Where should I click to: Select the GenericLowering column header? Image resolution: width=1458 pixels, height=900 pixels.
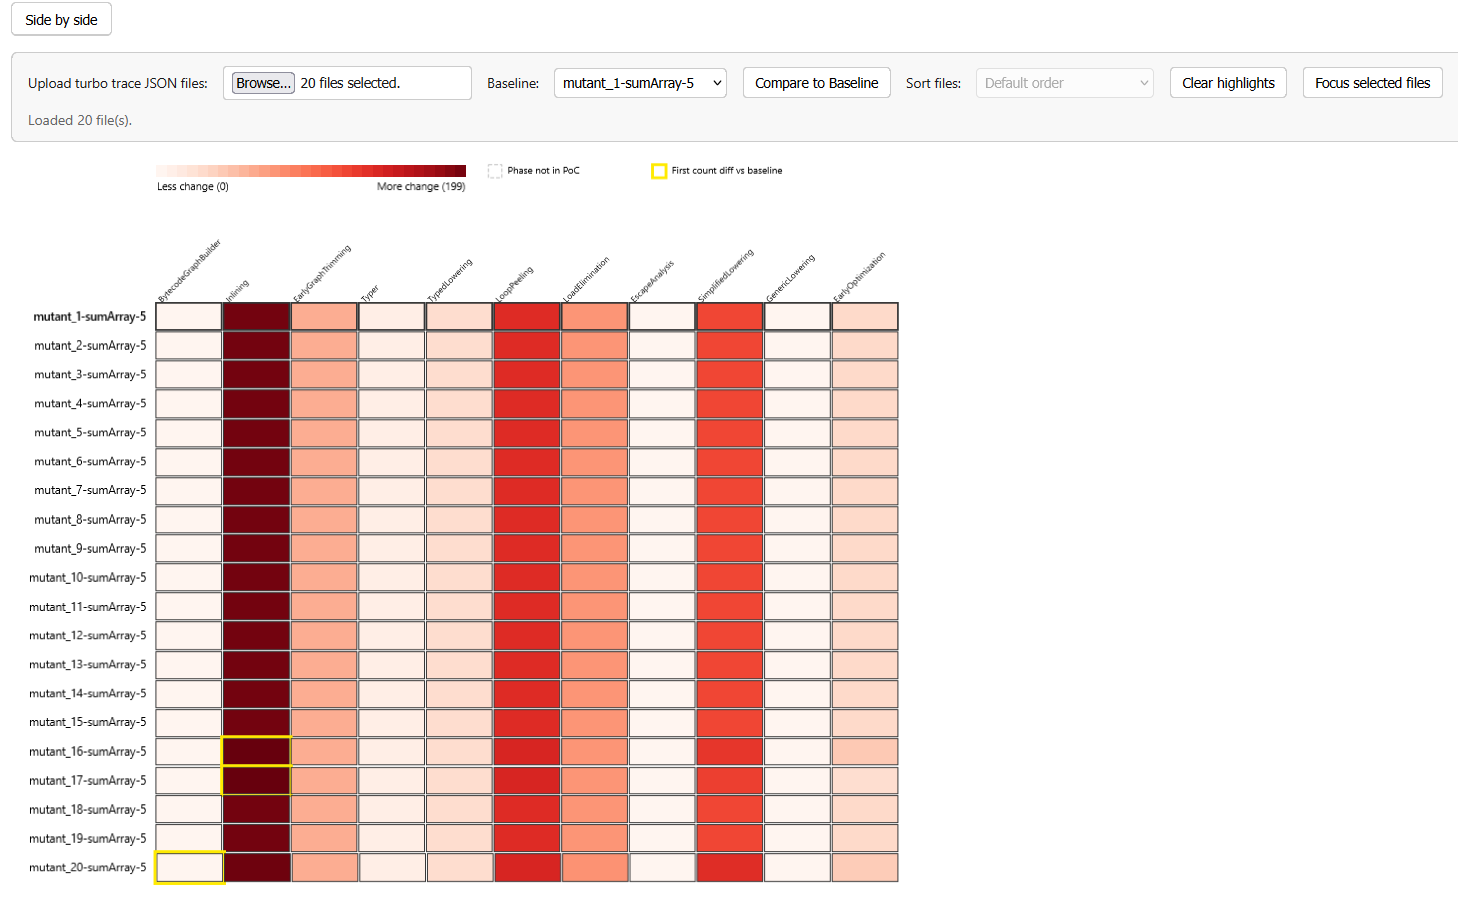point(790,278)
